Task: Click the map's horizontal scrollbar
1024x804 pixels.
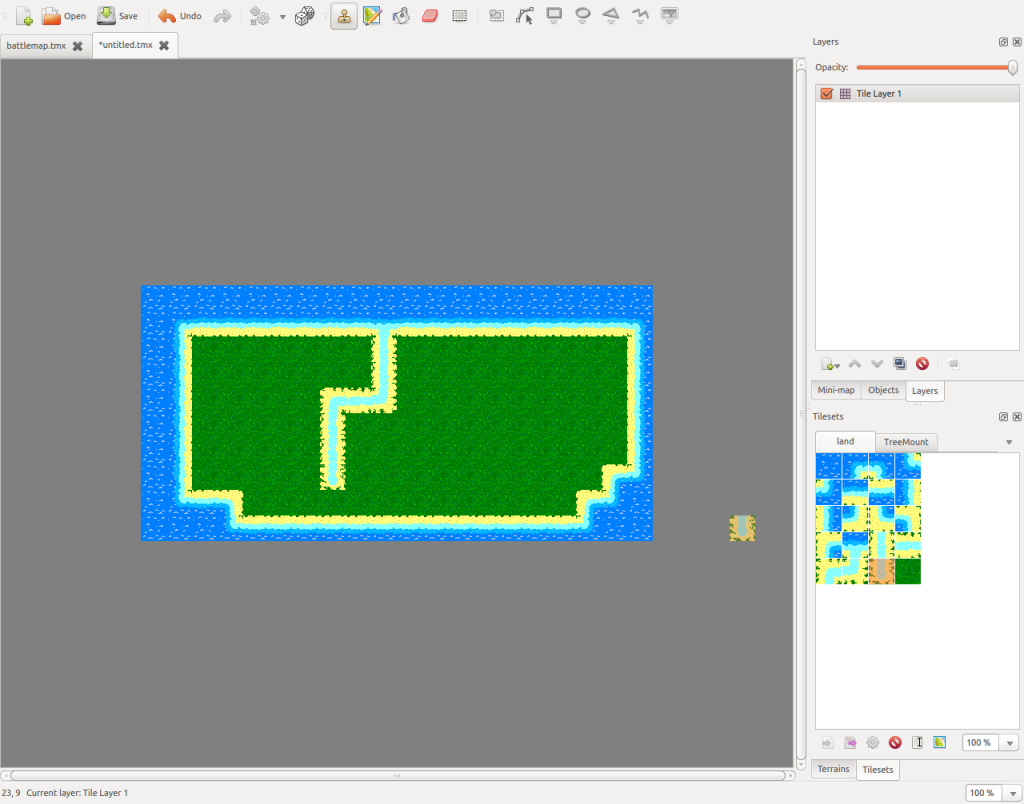Action: (398, 776)
